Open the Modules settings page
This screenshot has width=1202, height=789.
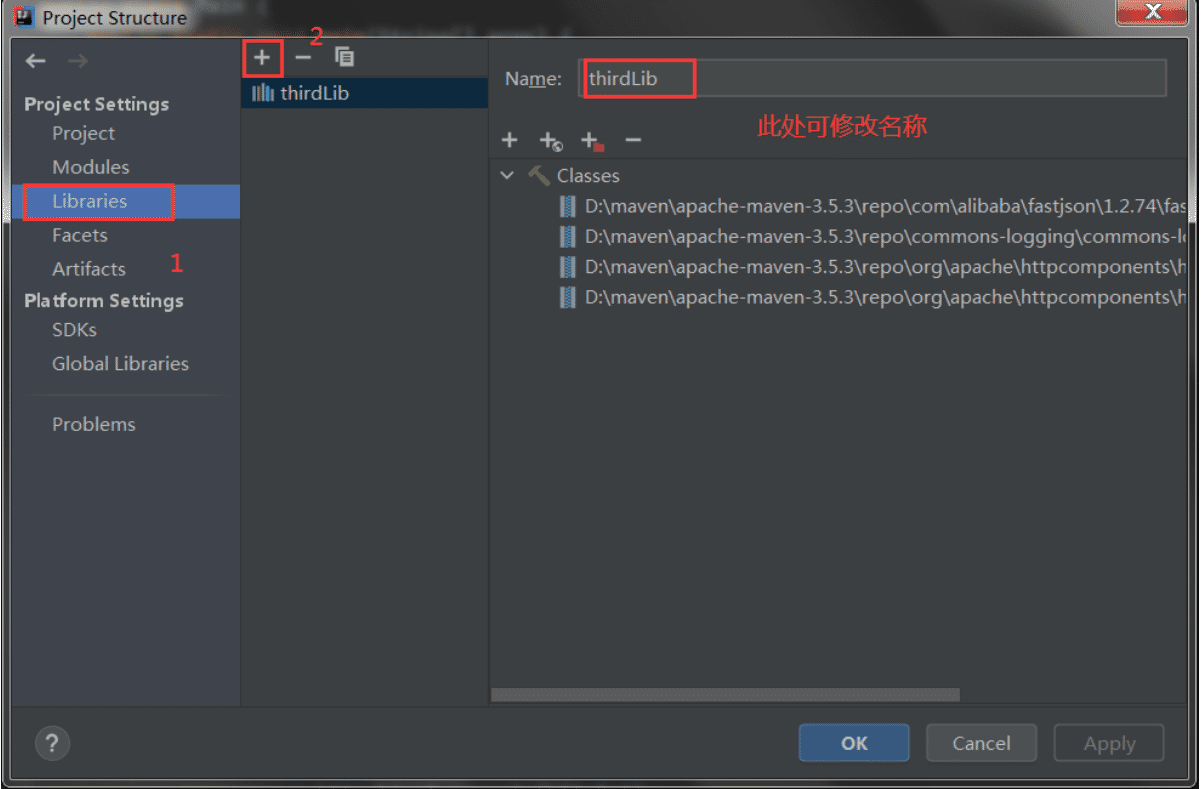91,167
